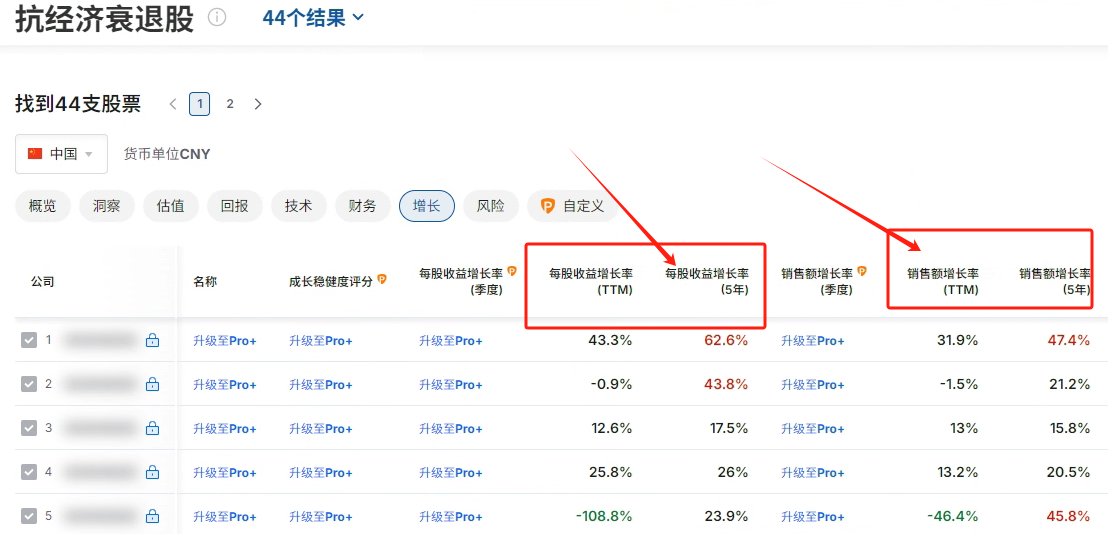The width and height of the screenshot is (1108, 534).
Task: Click the info icon beside 抗经济衰退股 title
Action: click(217, 18)
